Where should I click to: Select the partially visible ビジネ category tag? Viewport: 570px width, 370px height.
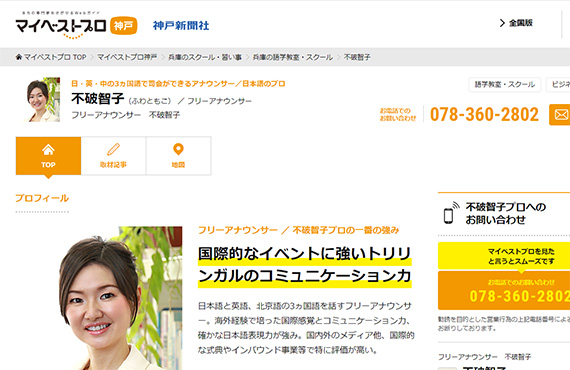(x=558, y=85)
